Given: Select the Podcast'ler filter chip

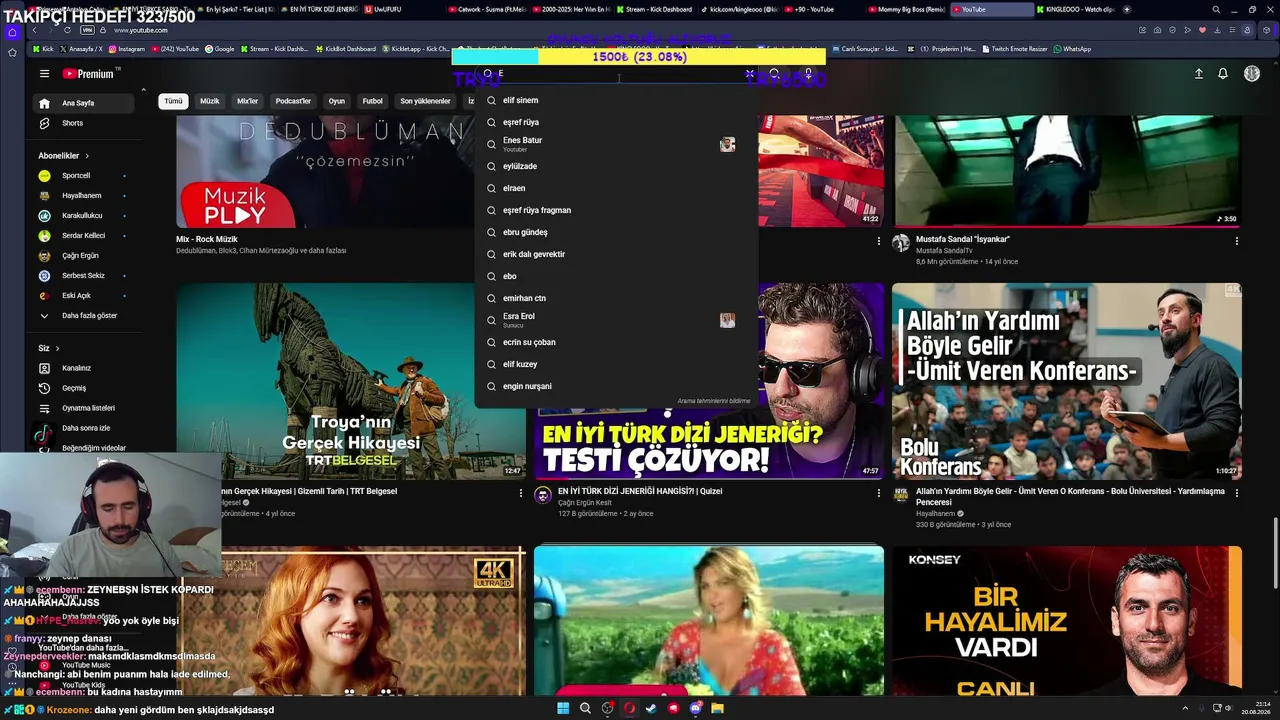Looking at the screenshot, I should pos(293,101).
